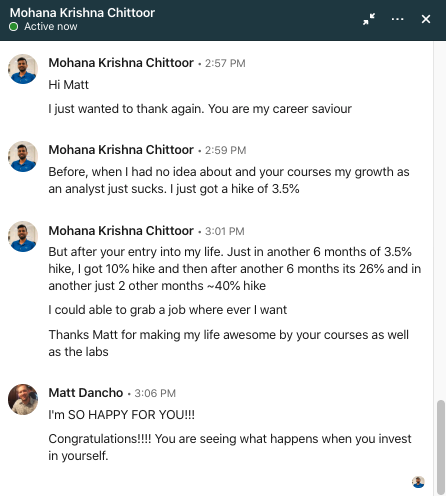Click the chat scrollbar thumb
The image size is (446, 496).
441,447
